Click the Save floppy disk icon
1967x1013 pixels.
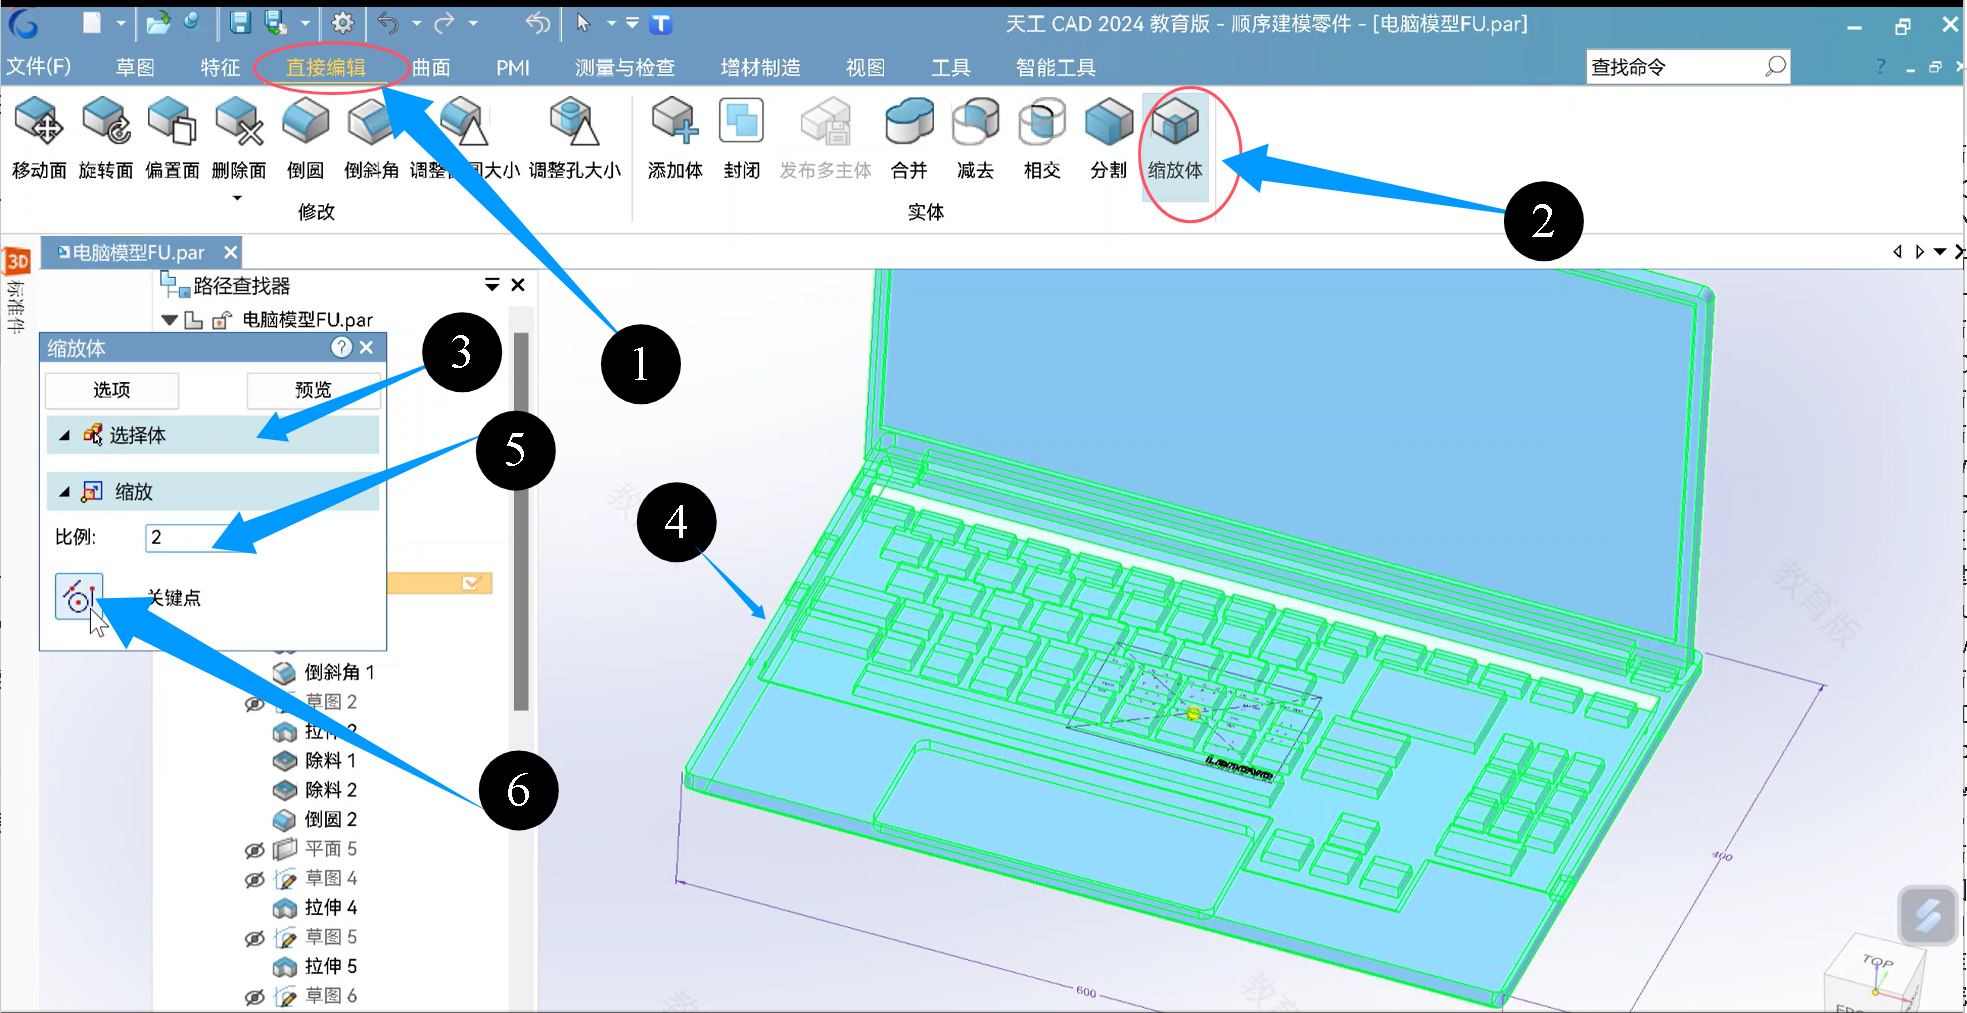click(239, 22)
